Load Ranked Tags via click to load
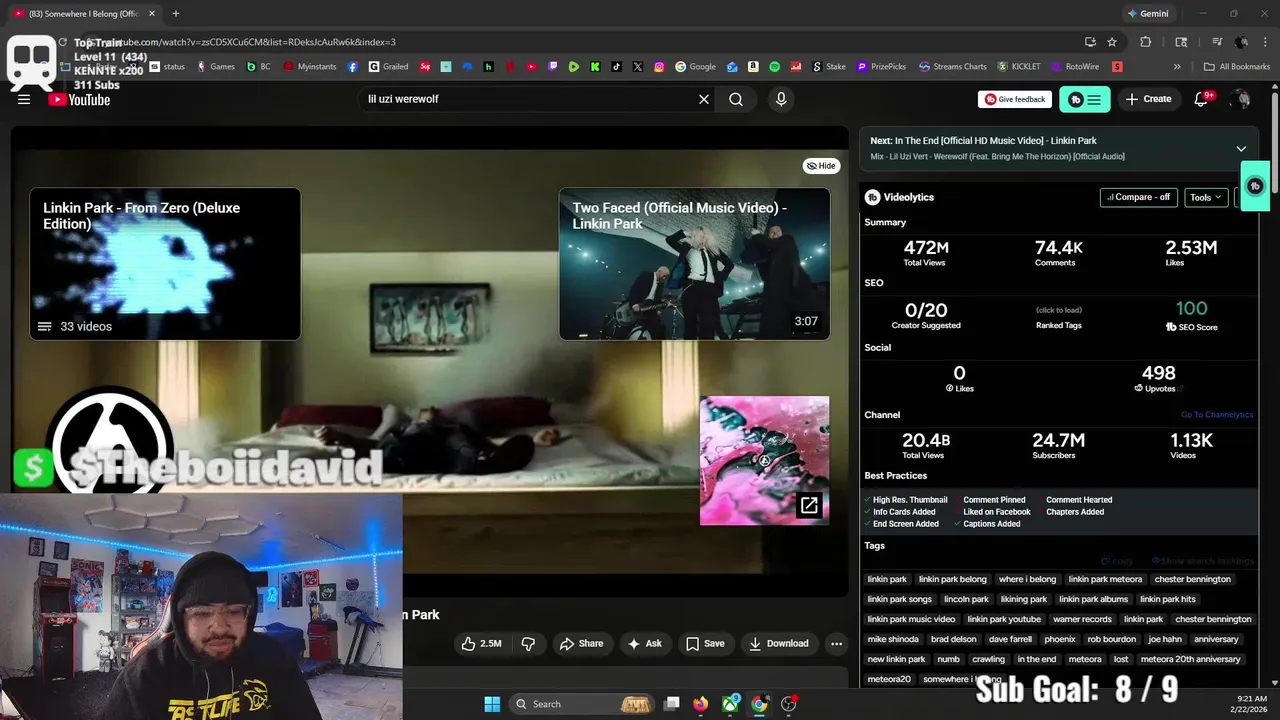The width and height of the screenshot is (1280, 720). tap(1059, 310)
